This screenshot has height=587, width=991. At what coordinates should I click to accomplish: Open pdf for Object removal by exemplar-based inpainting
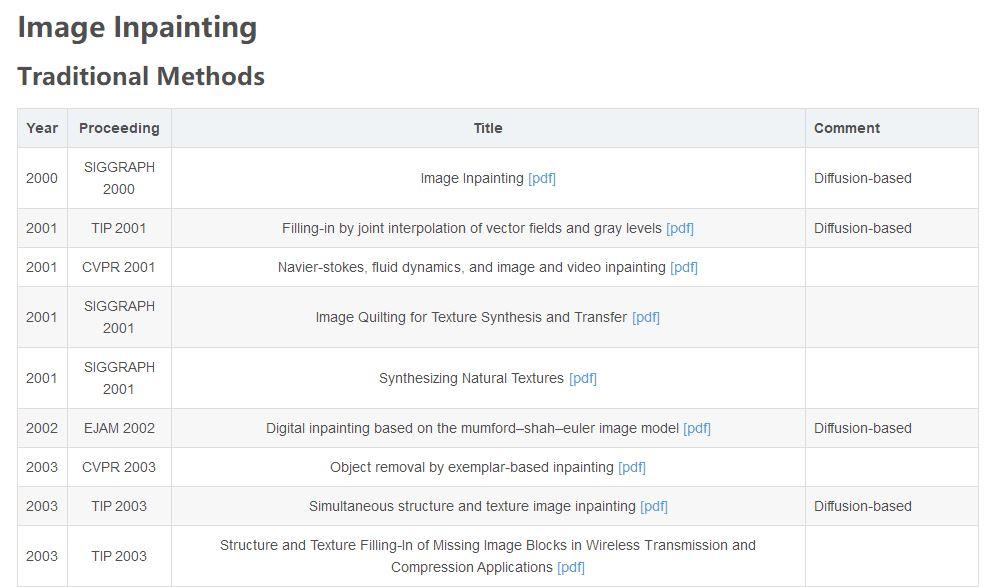[632, 467]
